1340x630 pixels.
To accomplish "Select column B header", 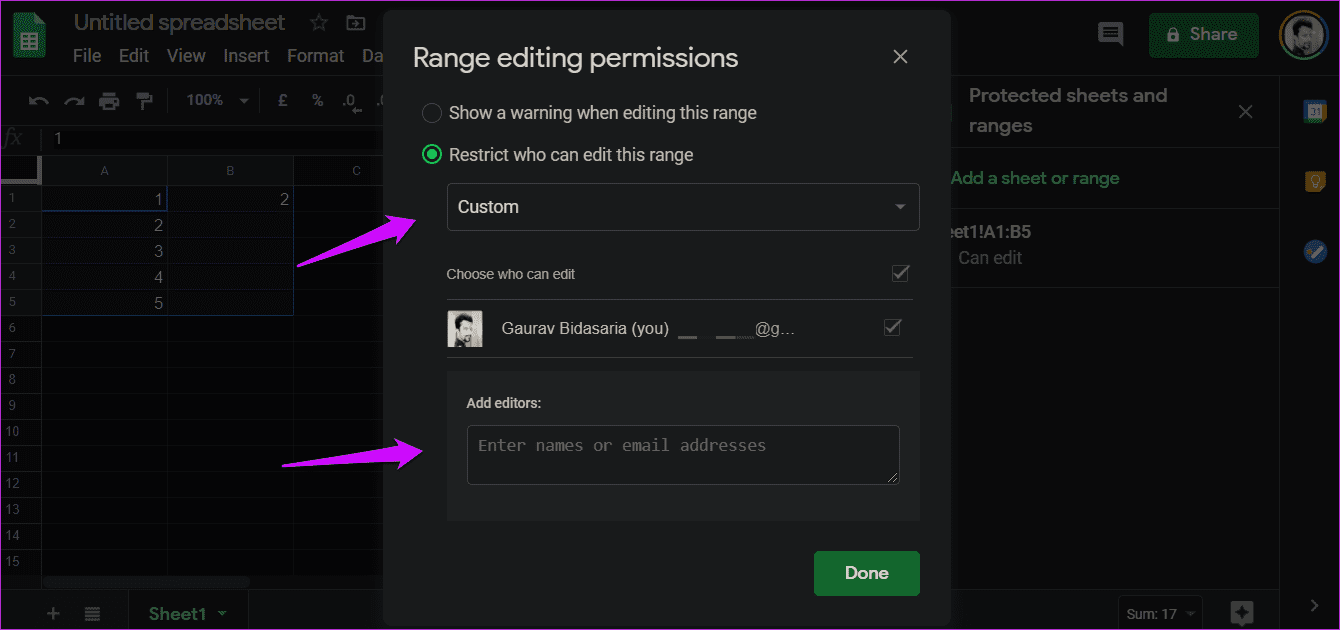I will point(230,171).
